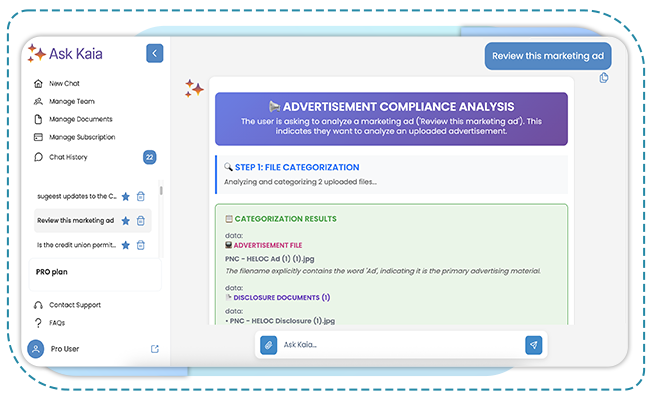Viewport: 650px width, 400px height.
Task: Open Chat History
Action: [68, 157]
